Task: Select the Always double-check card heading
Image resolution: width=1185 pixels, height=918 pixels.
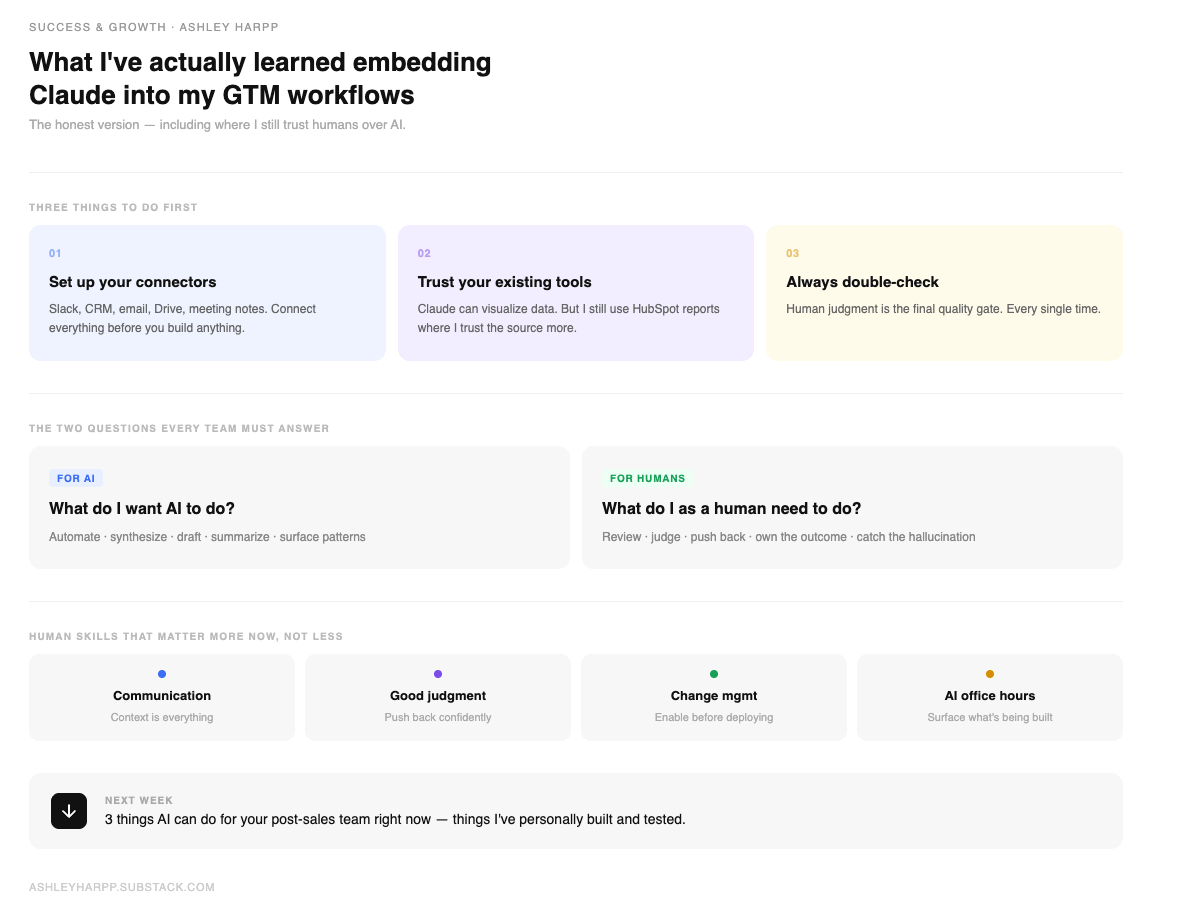Action: [x=862, y=282]
